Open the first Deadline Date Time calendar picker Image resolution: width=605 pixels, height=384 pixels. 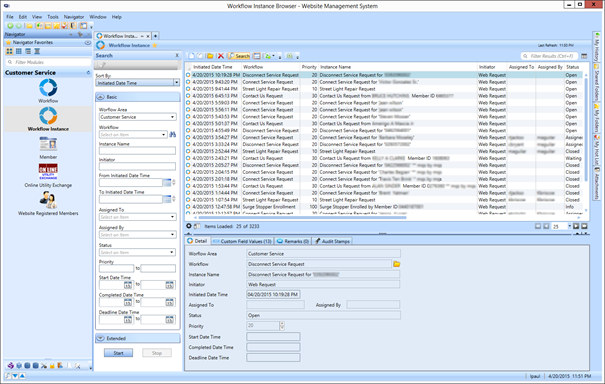point(128,320)
